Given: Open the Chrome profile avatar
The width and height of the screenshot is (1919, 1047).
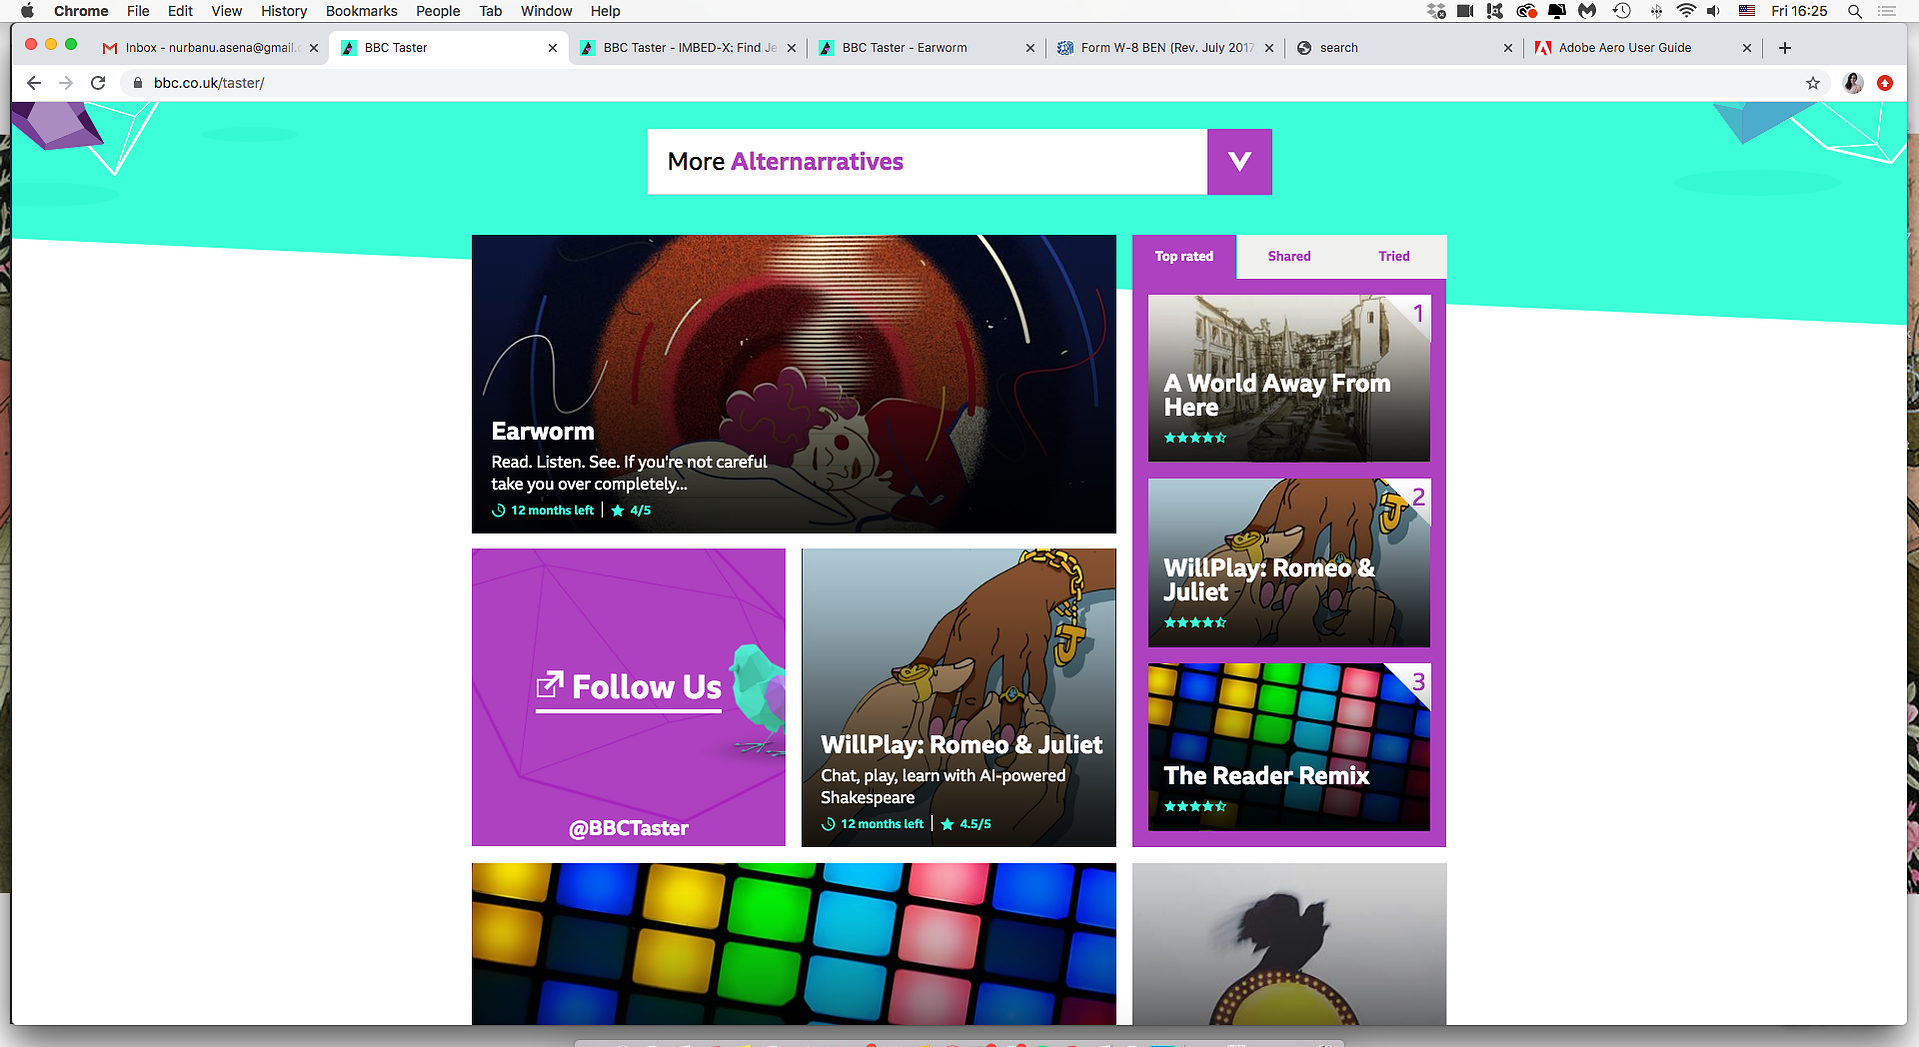Looking at the screenshot, I should [1853, 83].
